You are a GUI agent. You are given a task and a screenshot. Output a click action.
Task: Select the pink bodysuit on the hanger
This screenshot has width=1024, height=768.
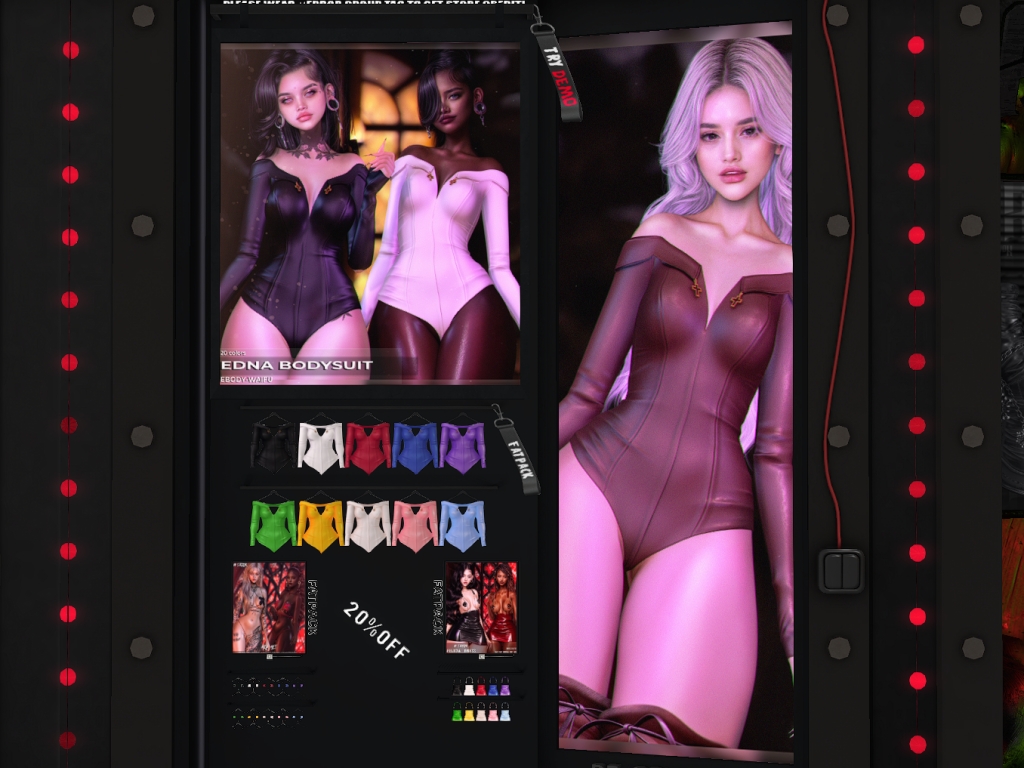click(414, 525)
